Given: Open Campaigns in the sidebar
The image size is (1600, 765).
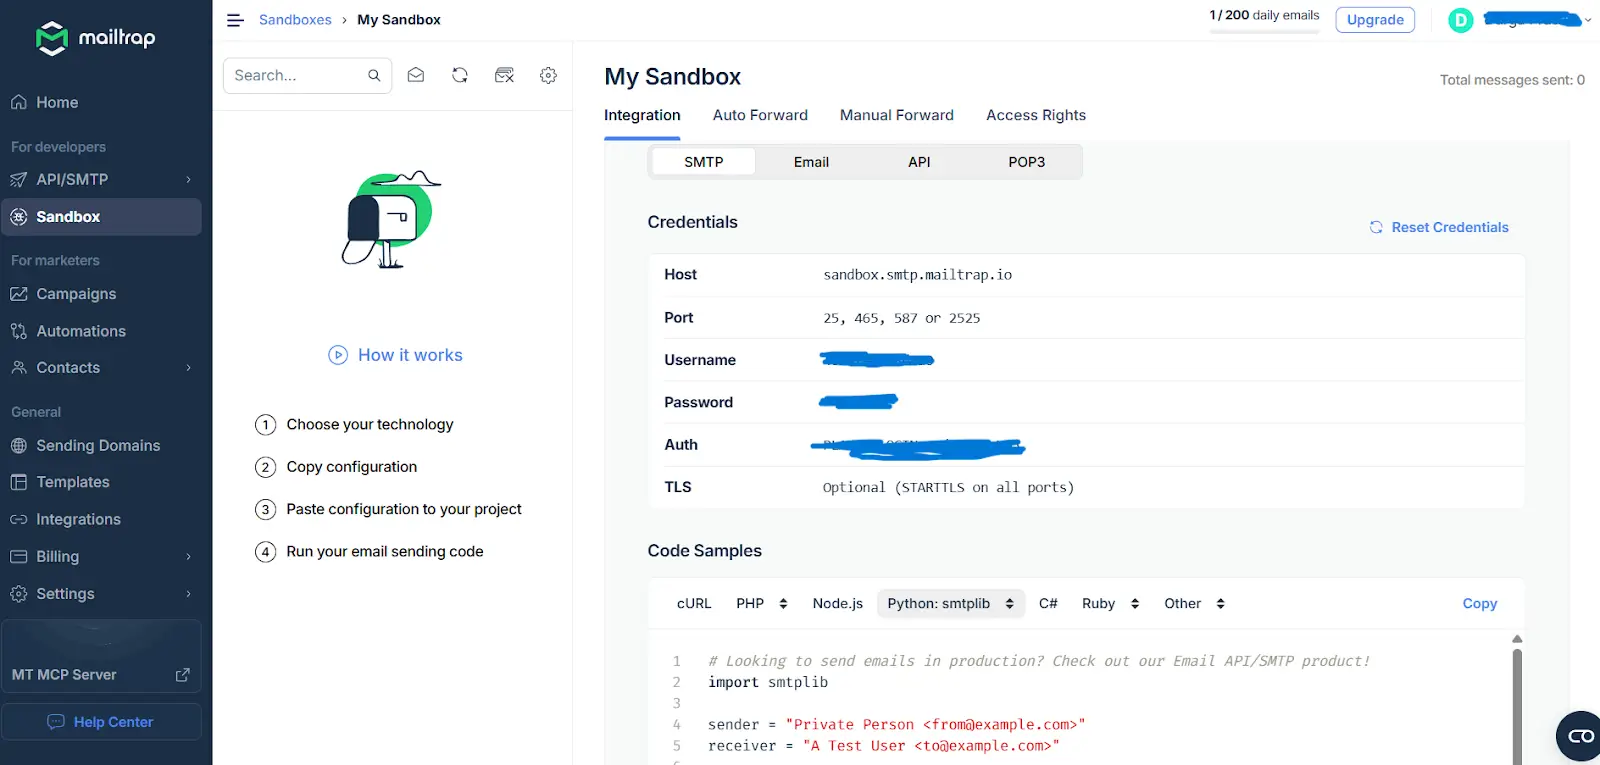Looking at the screenshot, I should coord(101,294).
